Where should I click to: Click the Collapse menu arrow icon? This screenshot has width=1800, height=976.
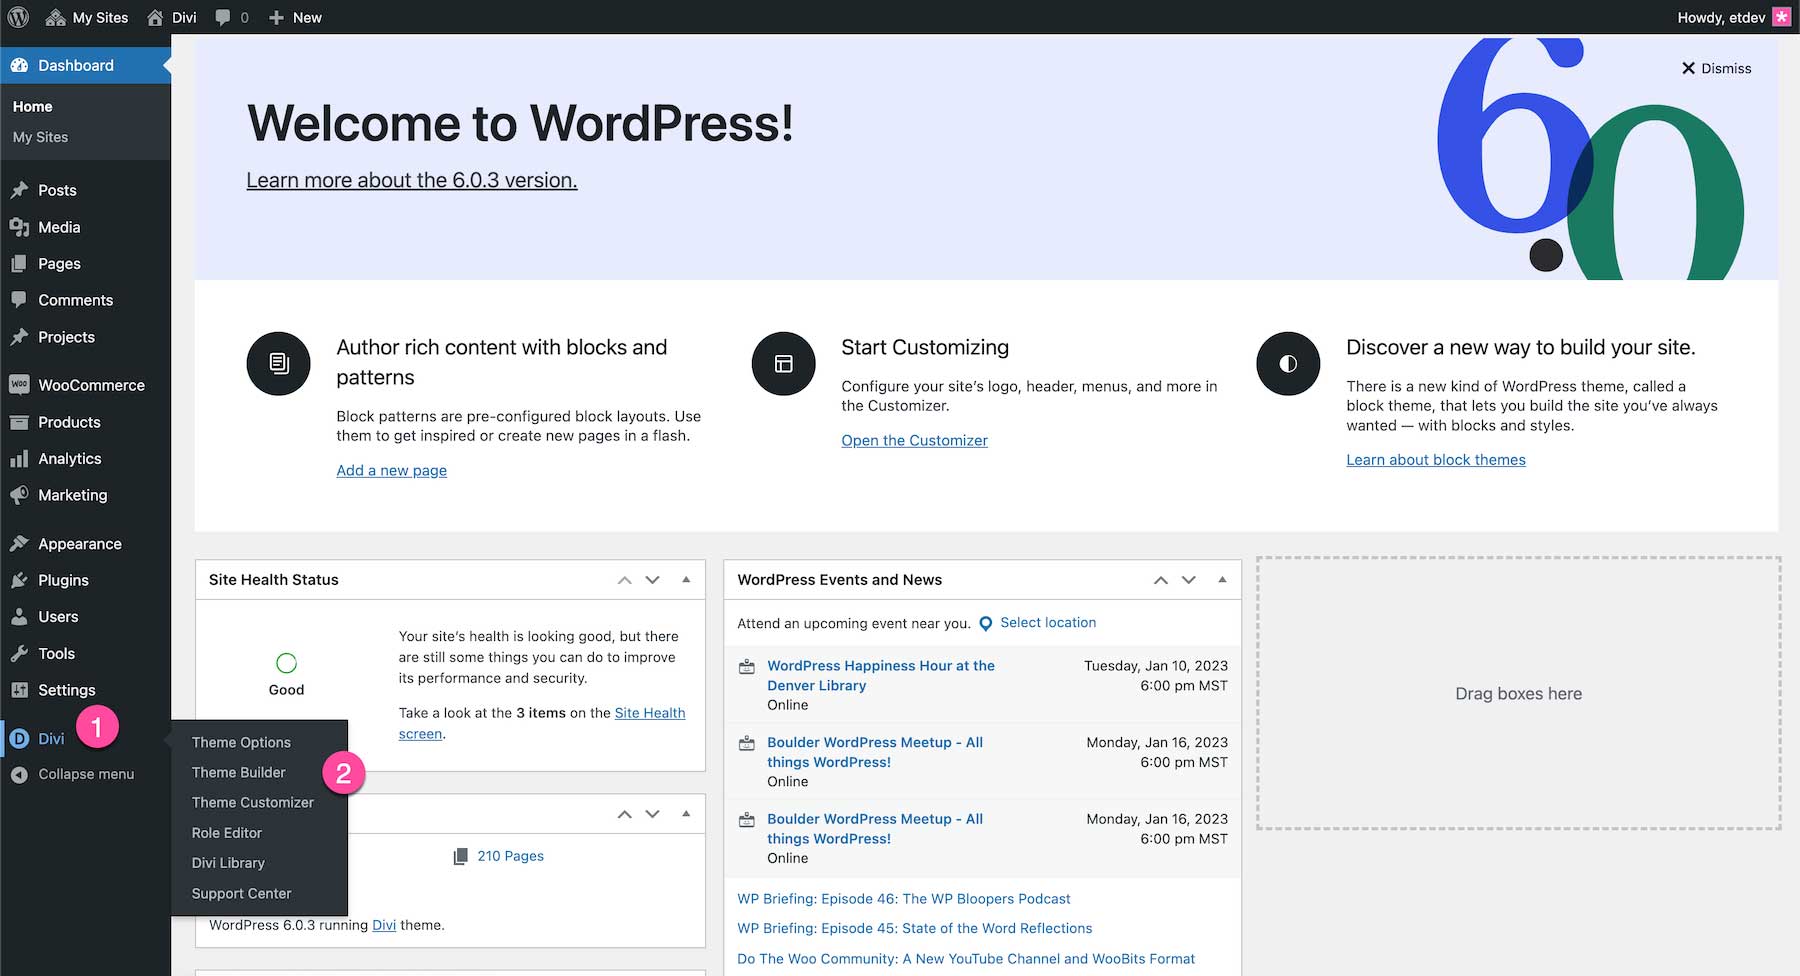point(19,775)
